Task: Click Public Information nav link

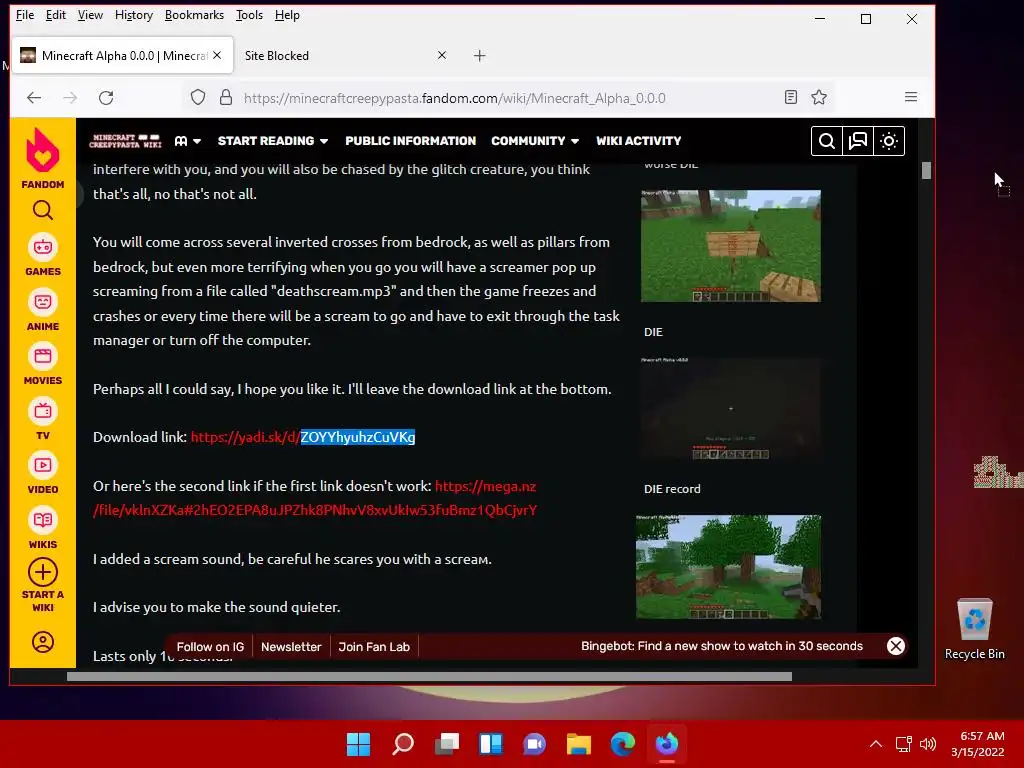Action: (411, 141)
